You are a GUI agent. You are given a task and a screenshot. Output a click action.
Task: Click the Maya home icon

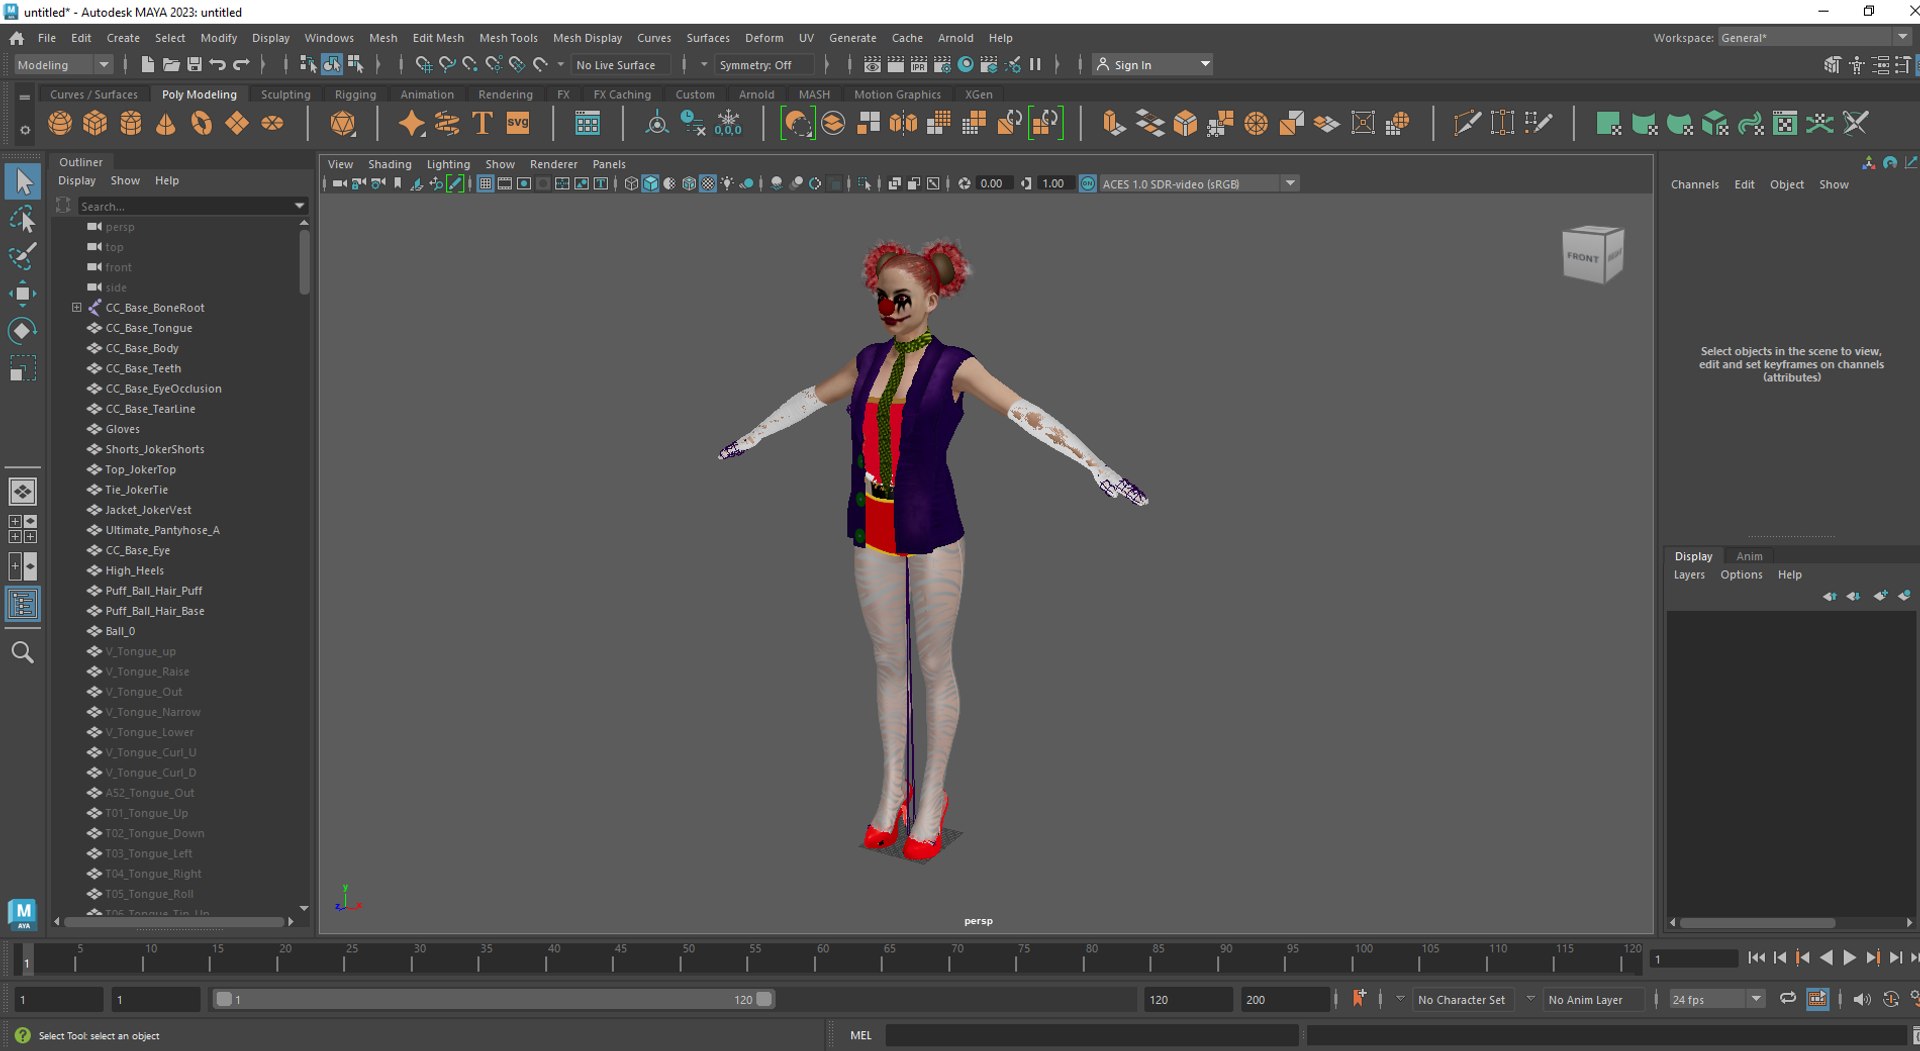point(16,38)
